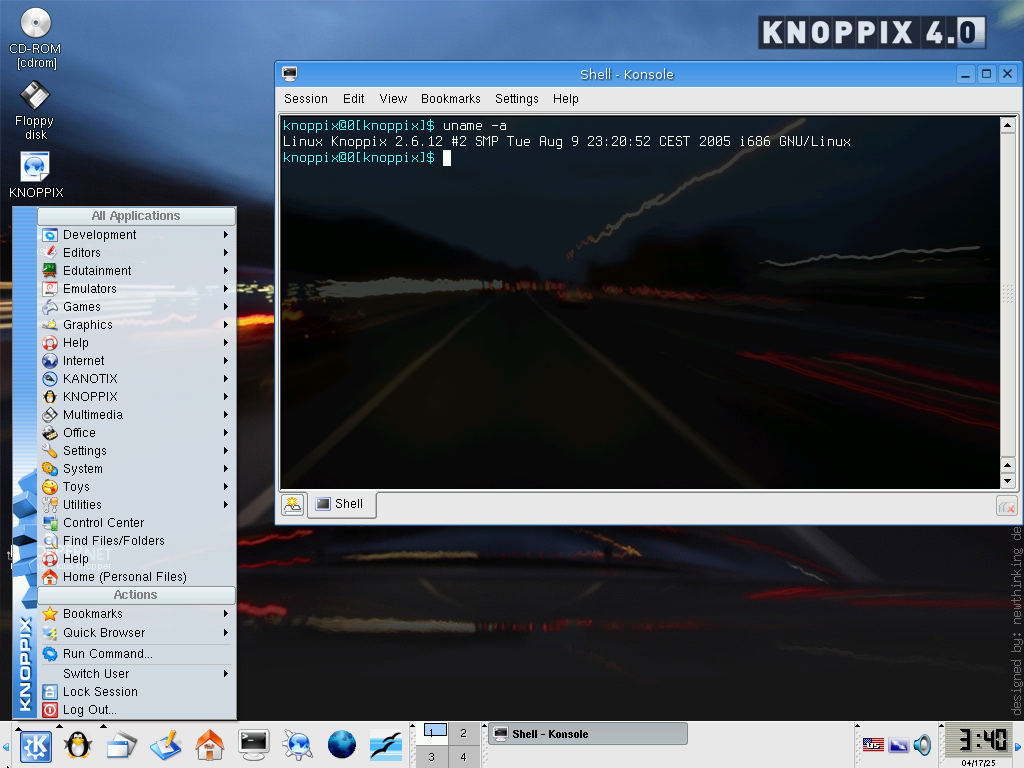Viewport: 1024px width, 768px height.
Task: Click the Shell - Konsole taskbar button
Action: coord(588,734)
